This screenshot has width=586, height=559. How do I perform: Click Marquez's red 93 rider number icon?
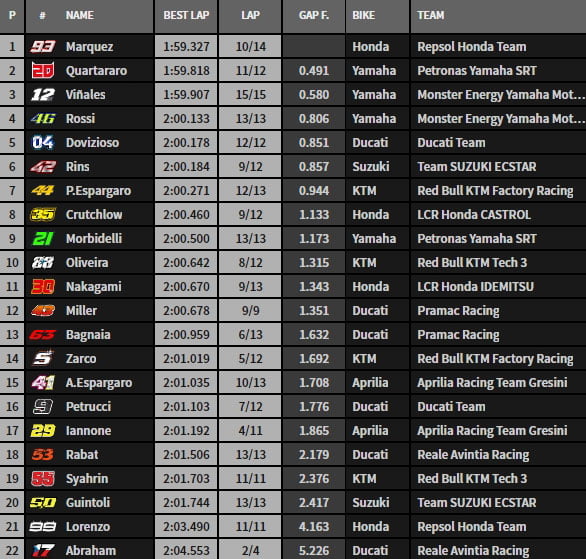(x=43, y=47)
